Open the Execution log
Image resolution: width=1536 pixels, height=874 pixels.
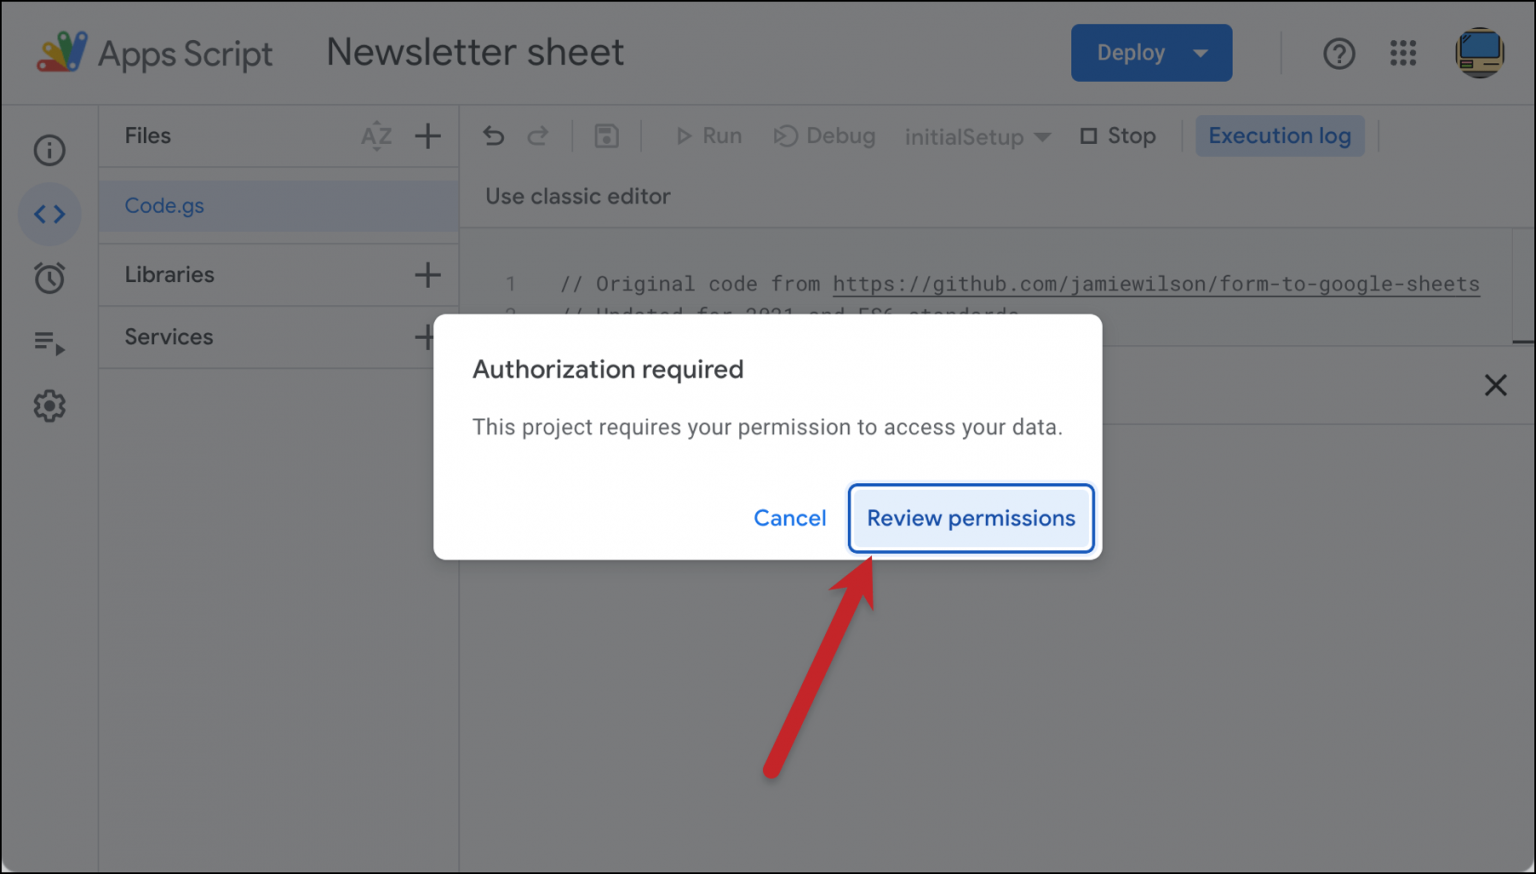[x=1279, y=135]
